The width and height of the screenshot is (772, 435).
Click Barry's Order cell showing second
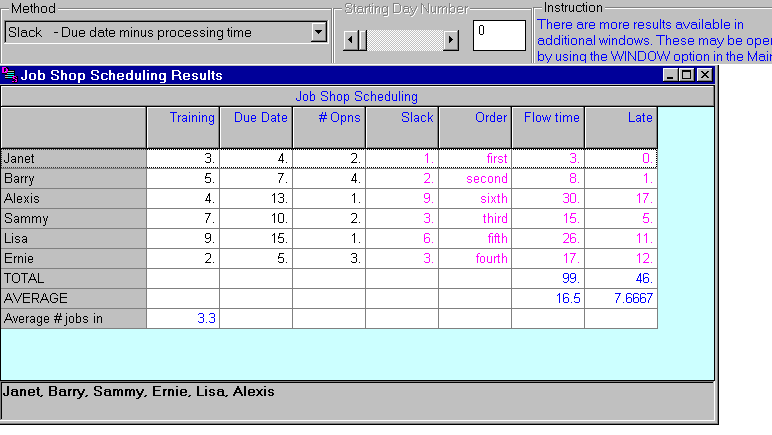(x=475, y=178)
